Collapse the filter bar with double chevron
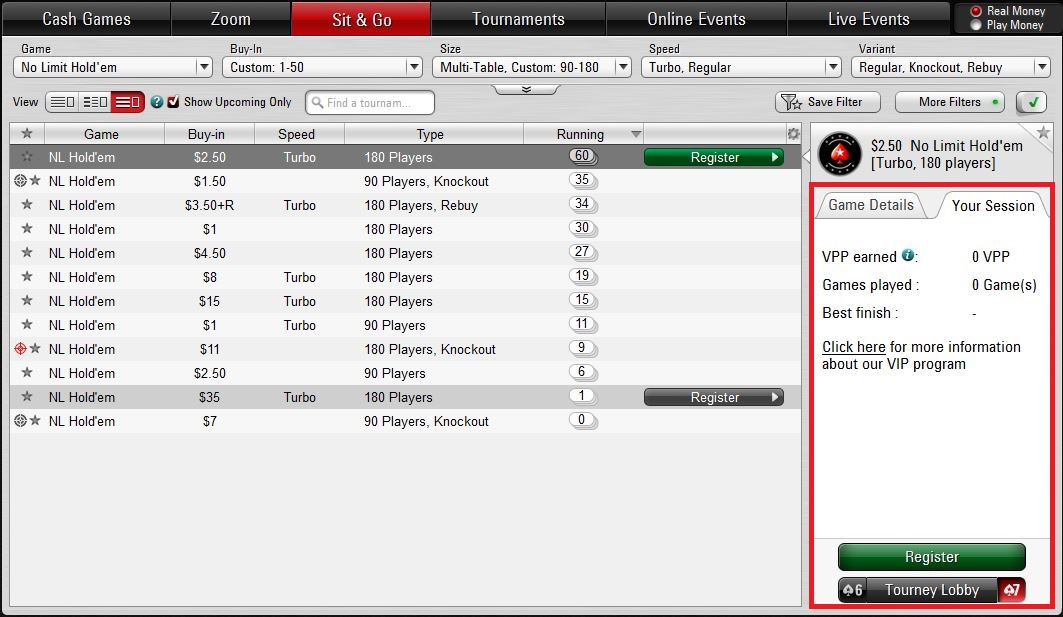The image size is (1063, 617). (x=526, y=89)
